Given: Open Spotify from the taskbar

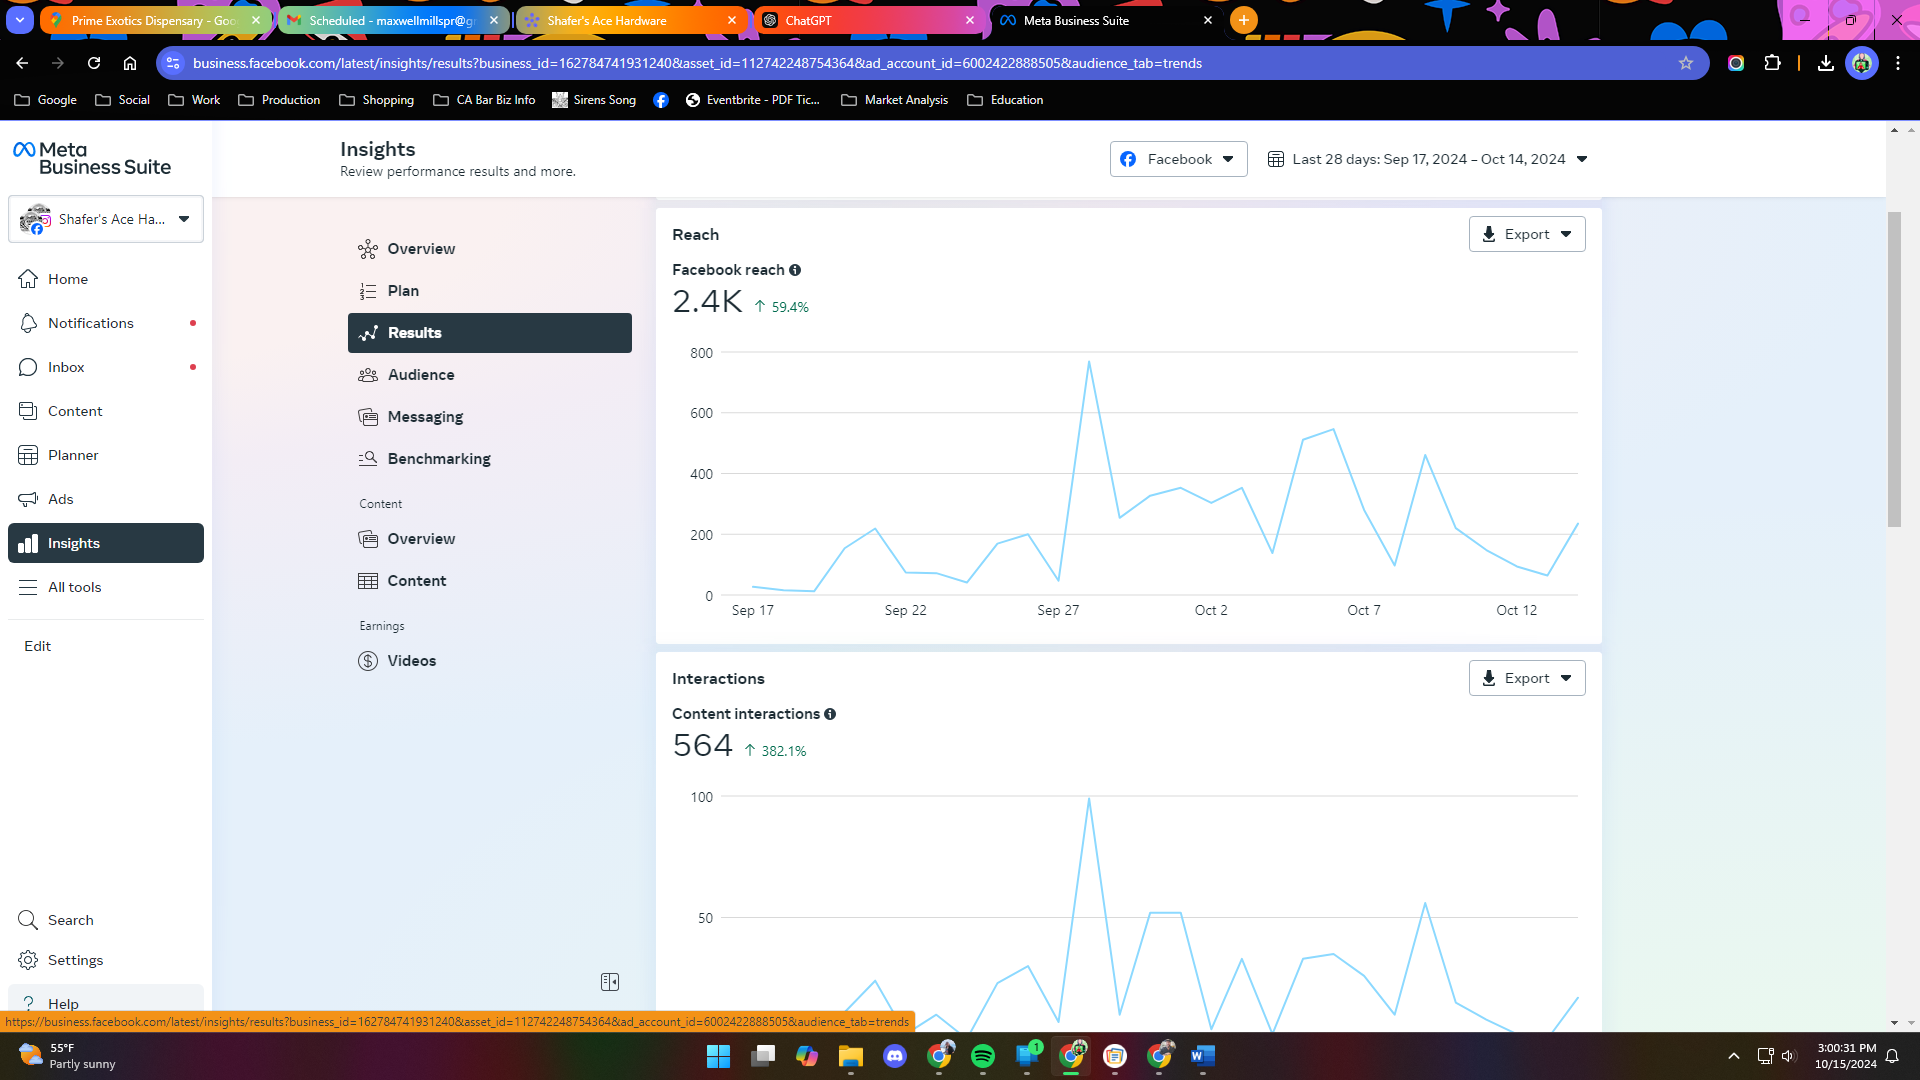Looking at the screenshot, I should coord(983,1056).
